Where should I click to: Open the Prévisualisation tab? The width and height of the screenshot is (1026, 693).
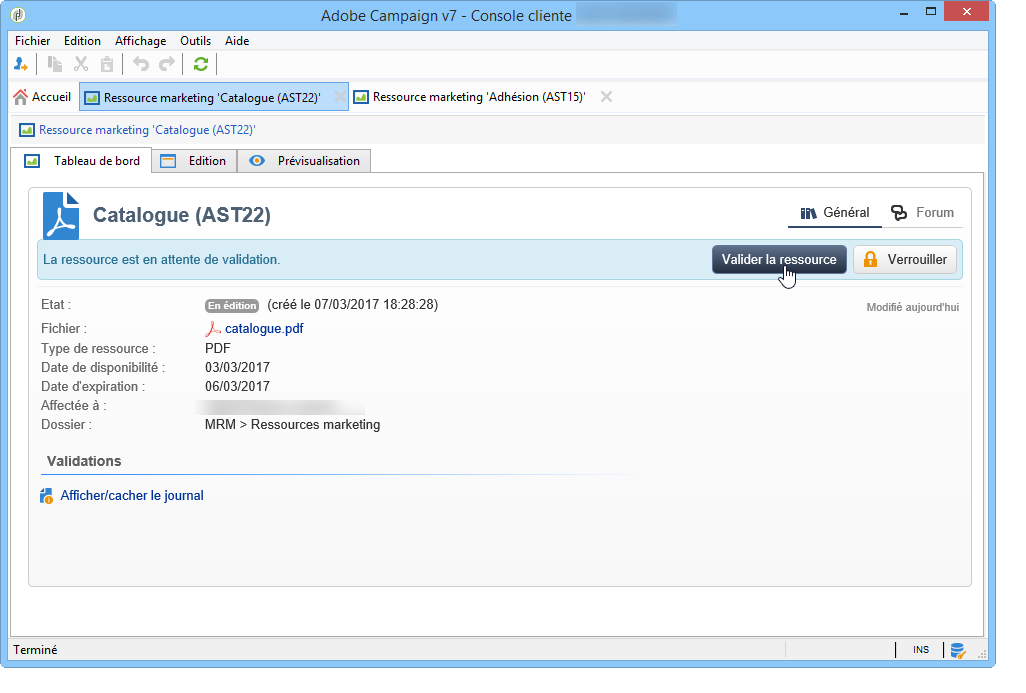coord(304,161)
